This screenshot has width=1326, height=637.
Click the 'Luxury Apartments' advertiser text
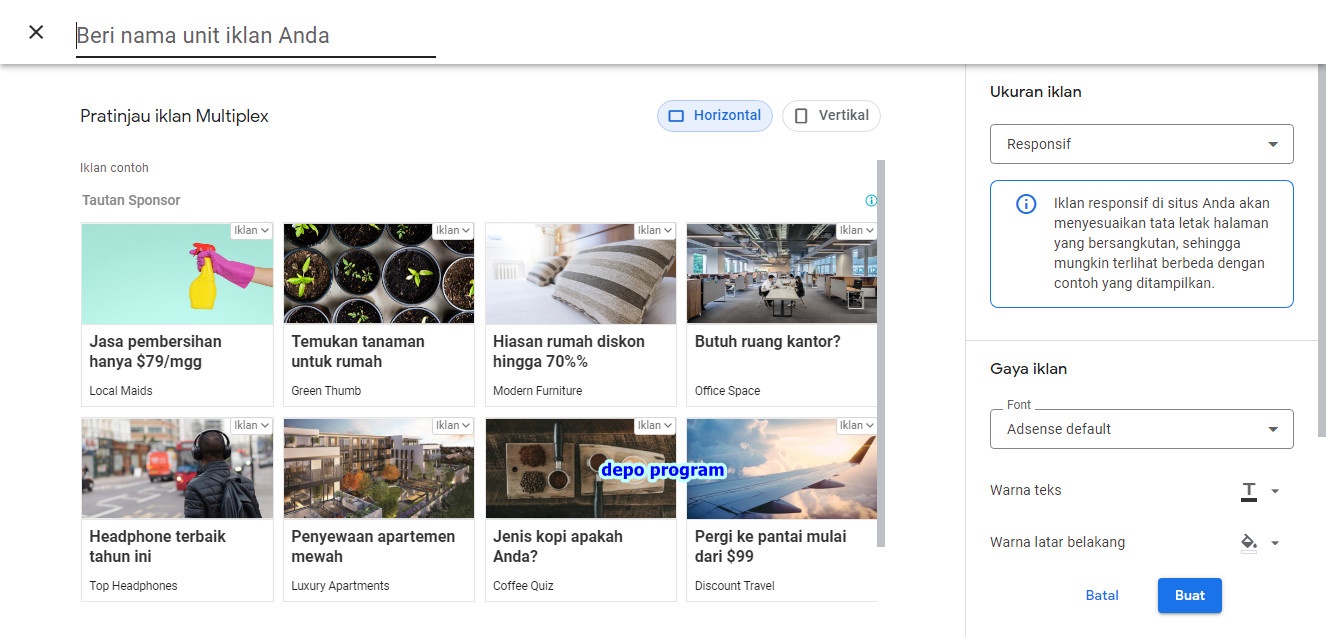(340, 586)
